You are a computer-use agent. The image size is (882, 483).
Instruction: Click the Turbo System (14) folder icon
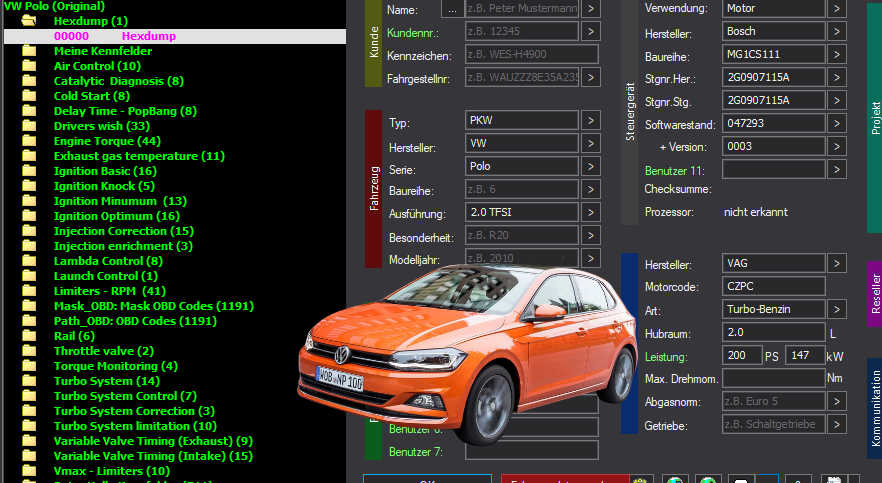click(29, 381)
